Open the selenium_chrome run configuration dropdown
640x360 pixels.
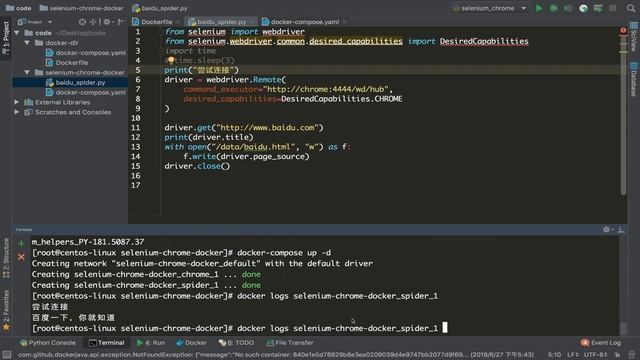tap(489, 8)
